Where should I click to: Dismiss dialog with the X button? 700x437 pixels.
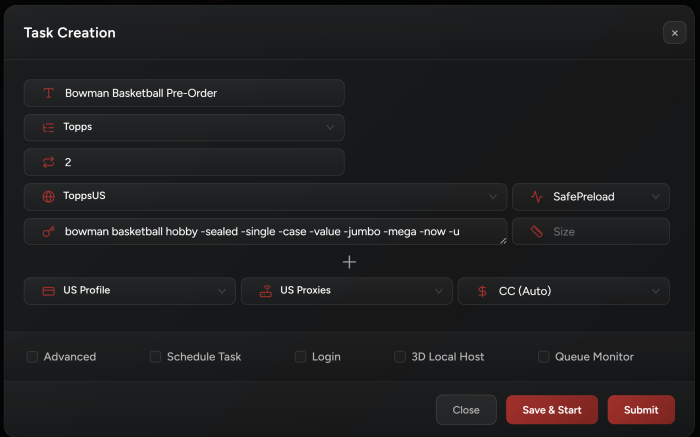coord(674,33)
